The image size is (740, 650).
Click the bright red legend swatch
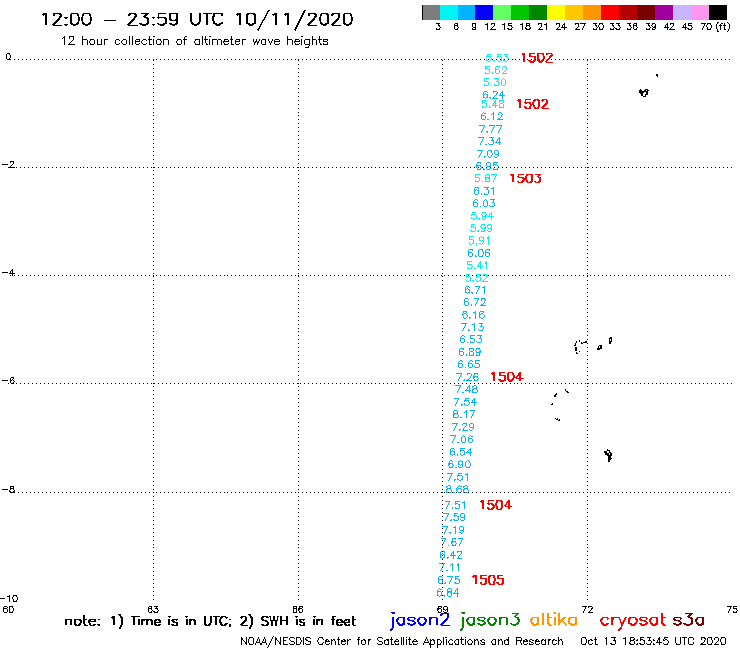pyautogui.click(x=610, y=12)
